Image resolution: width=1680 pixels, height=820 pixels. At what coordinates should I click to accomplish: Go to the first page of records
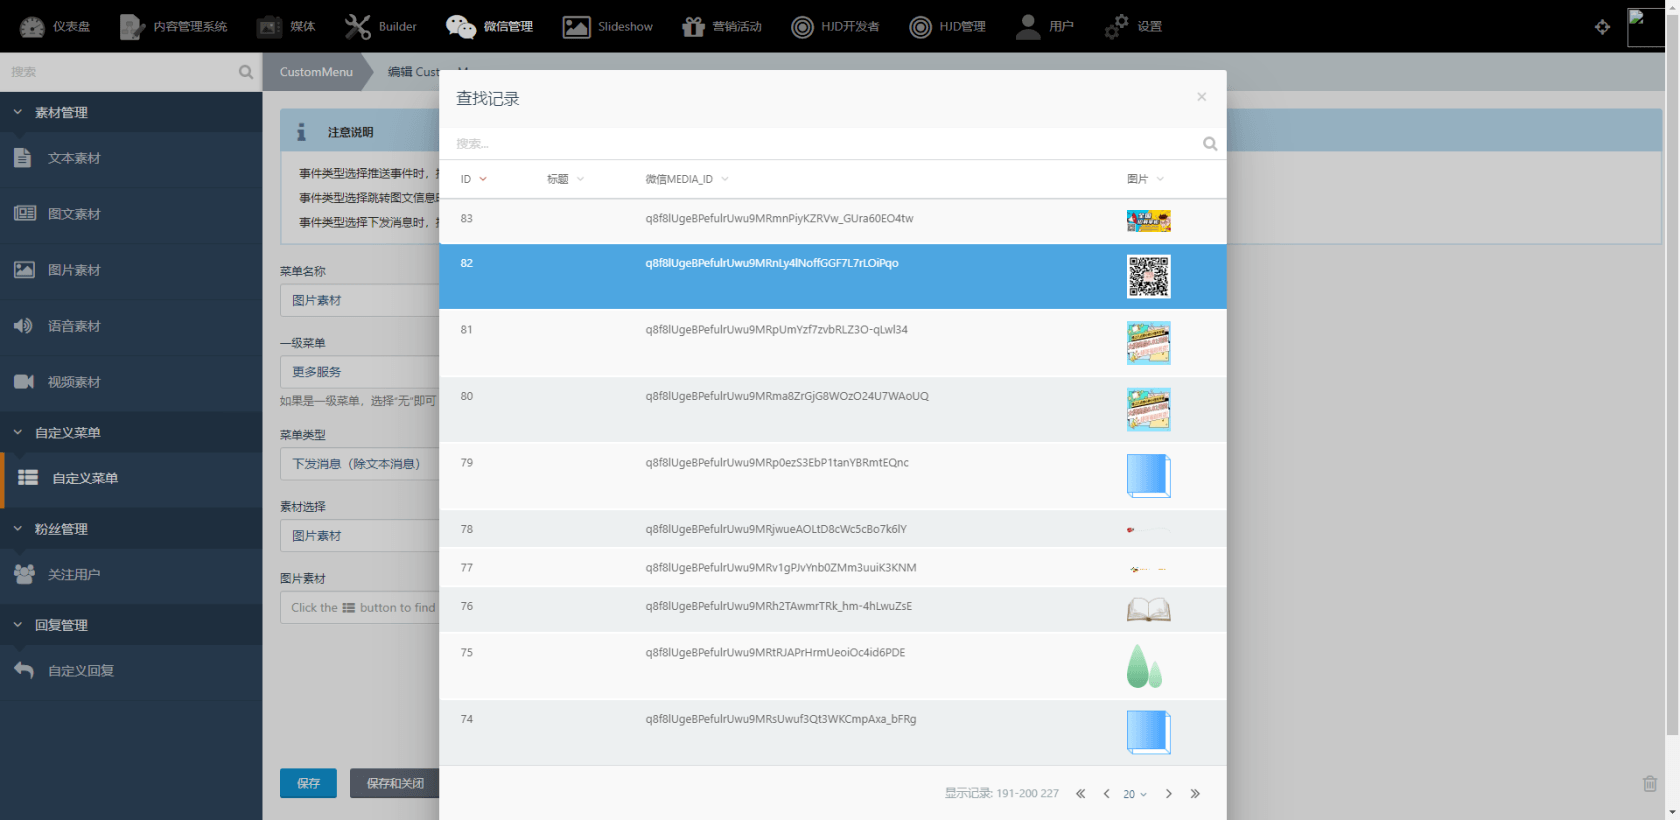click(1080, 794)
